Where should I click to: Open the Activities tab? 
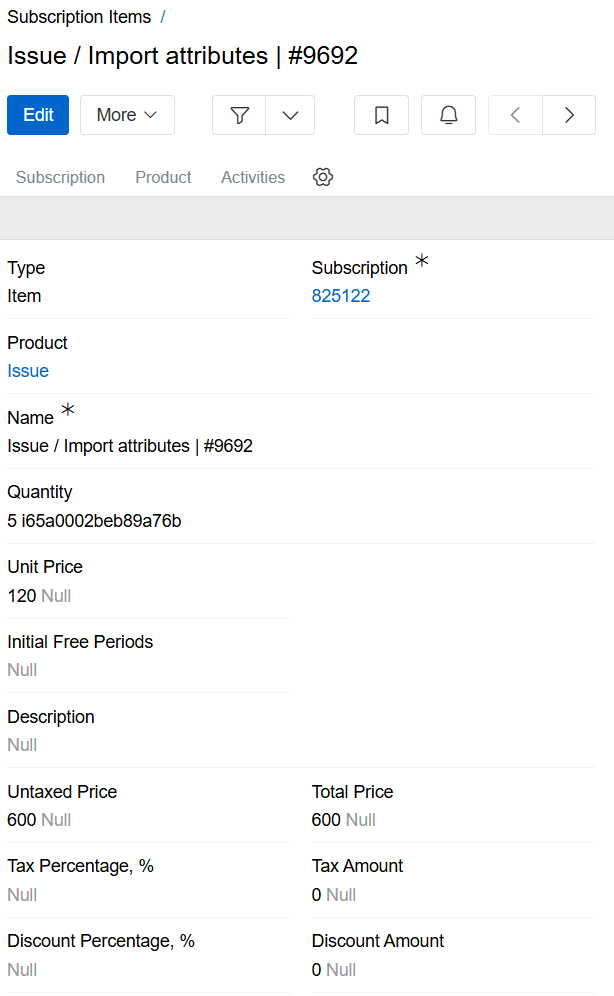(252, 177)
